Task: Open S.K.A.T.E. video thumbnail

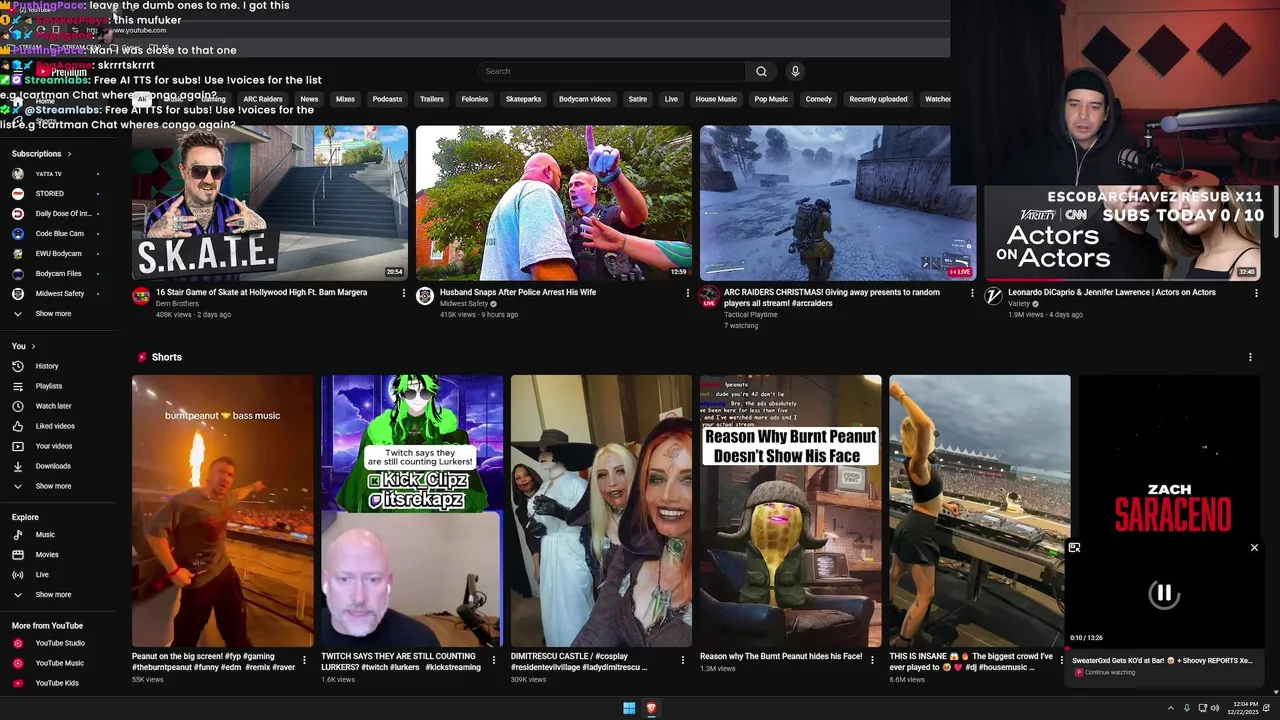Action: tap(270, 203)
